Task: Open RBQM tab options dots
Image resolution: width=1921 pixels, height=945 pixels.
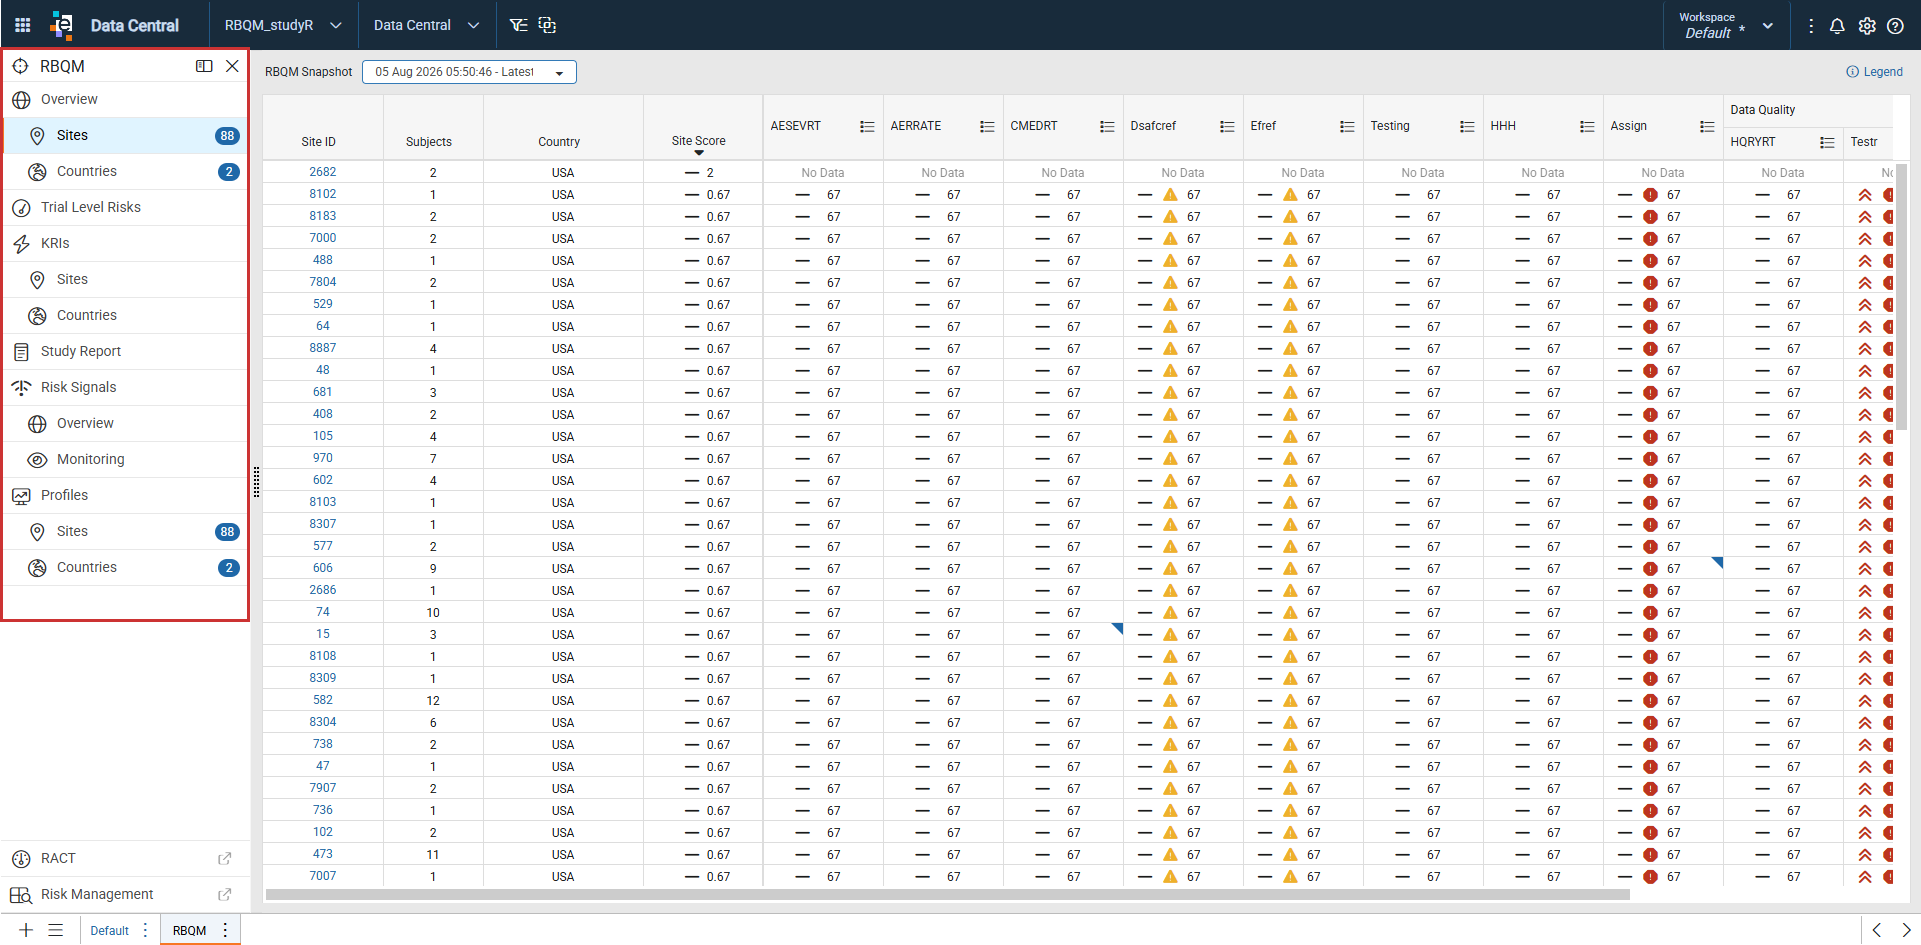Action: point(225,930)
